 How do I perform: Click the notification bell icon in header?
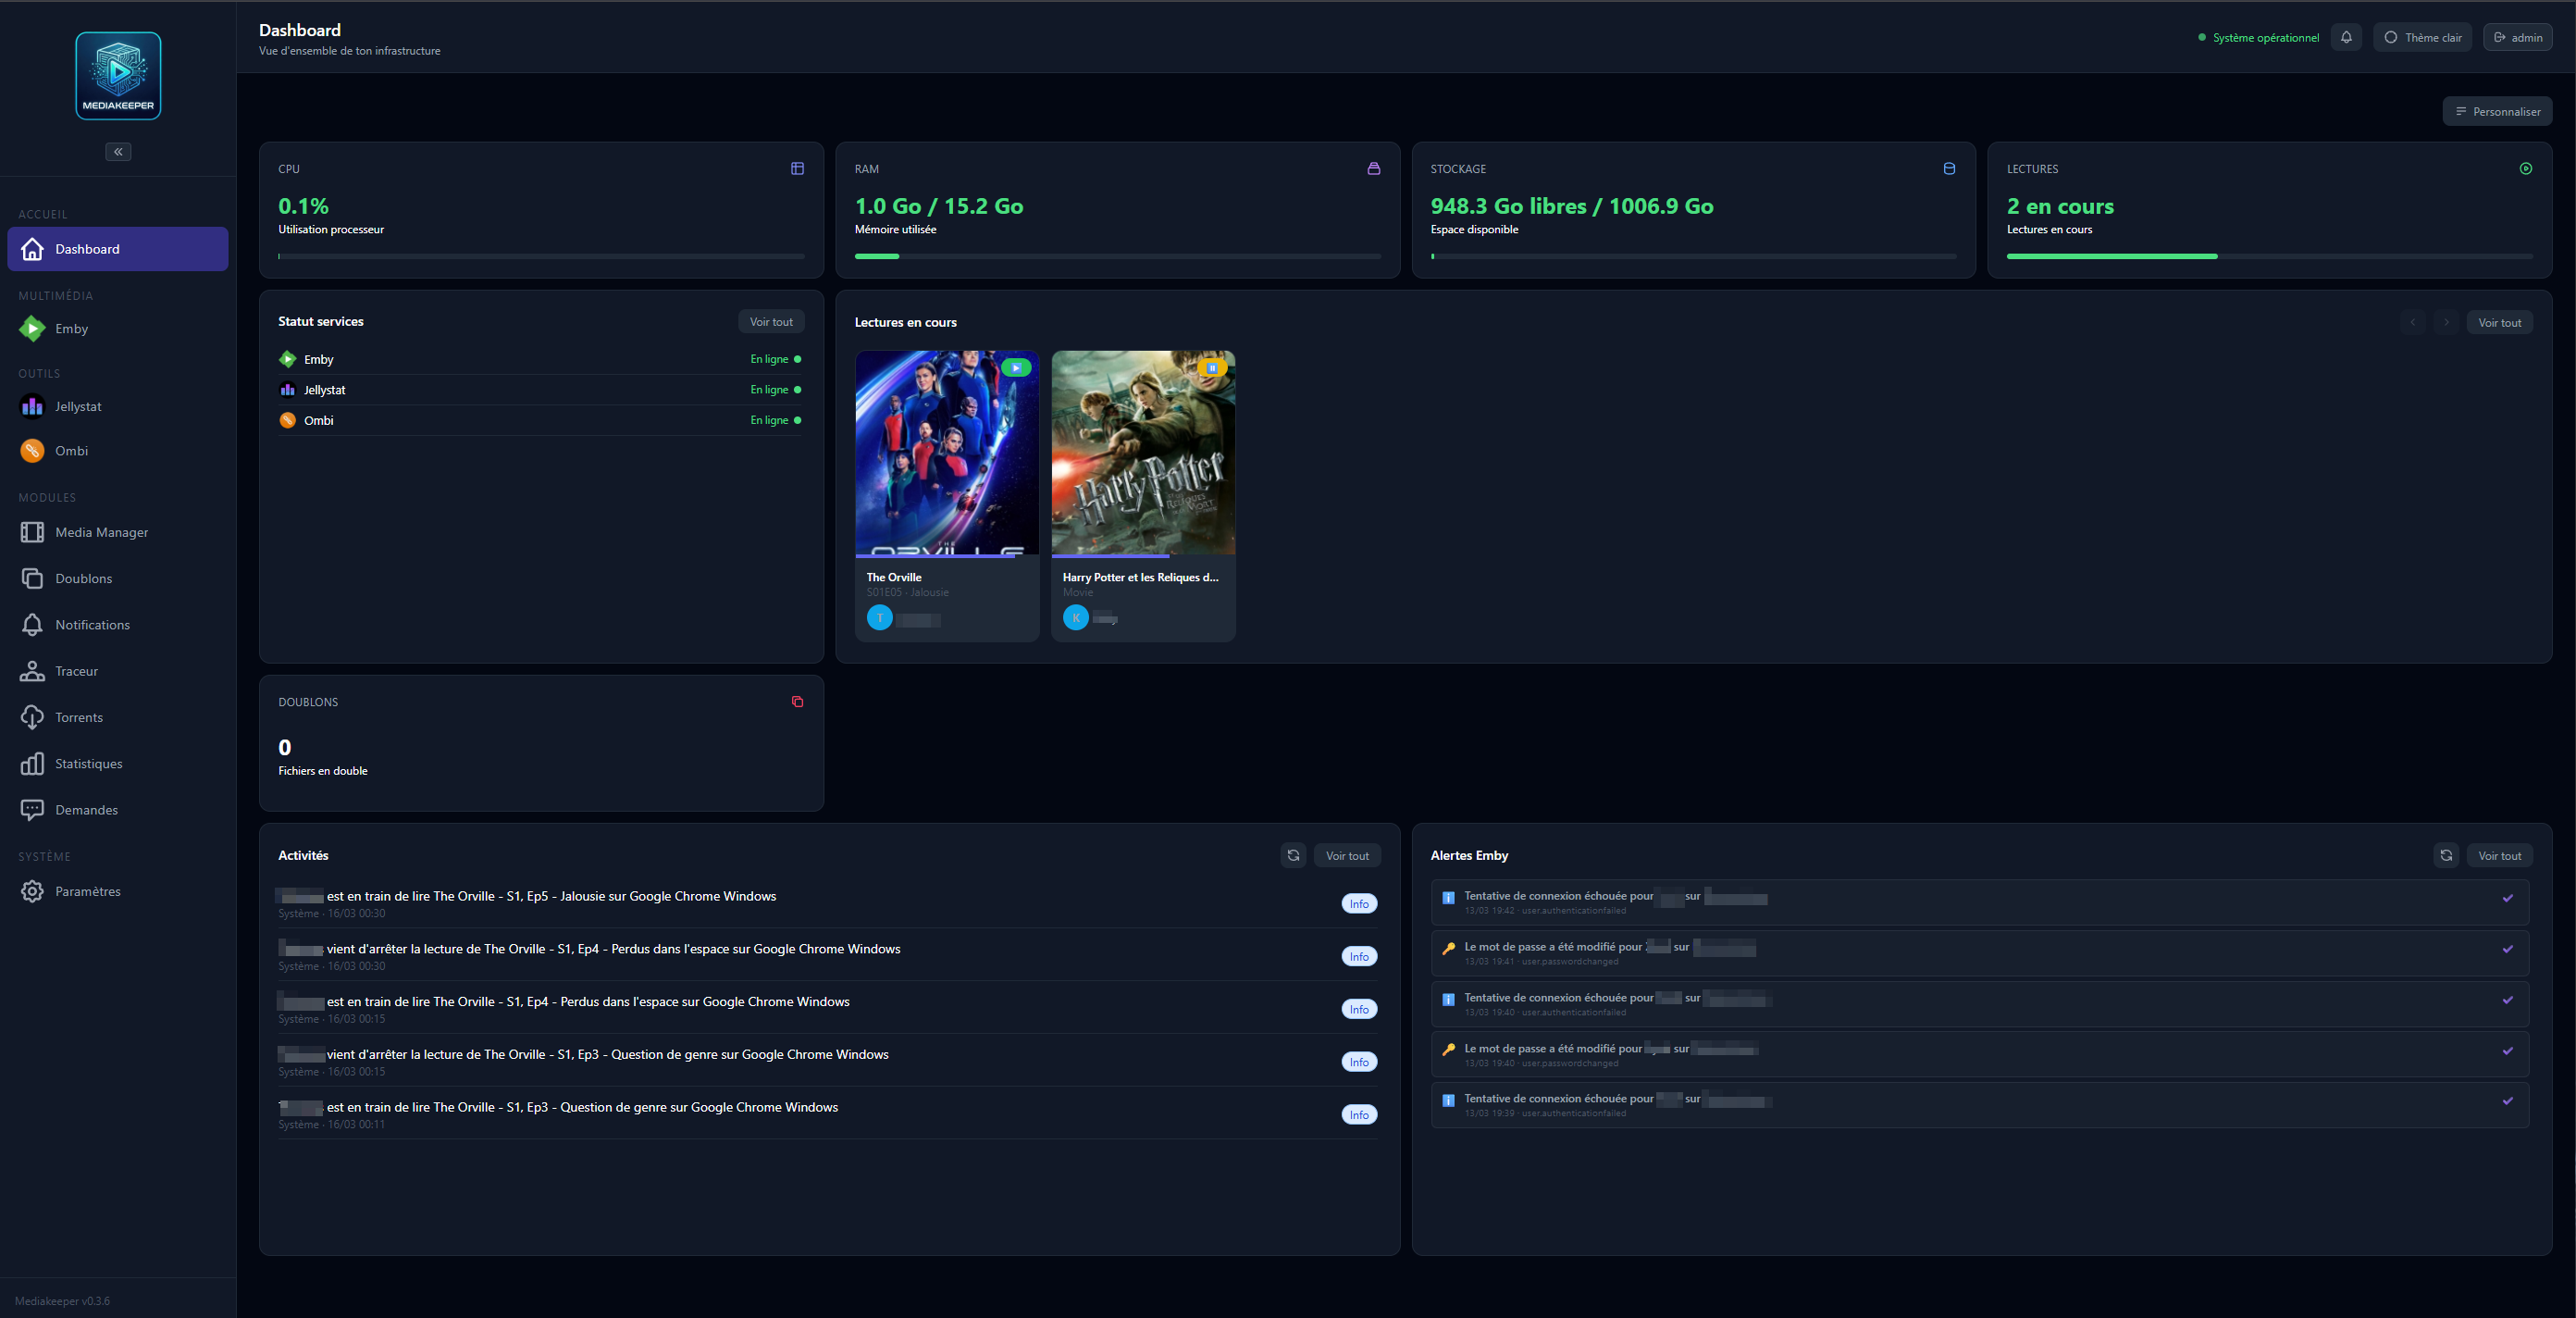click(x=2346, y=37)
